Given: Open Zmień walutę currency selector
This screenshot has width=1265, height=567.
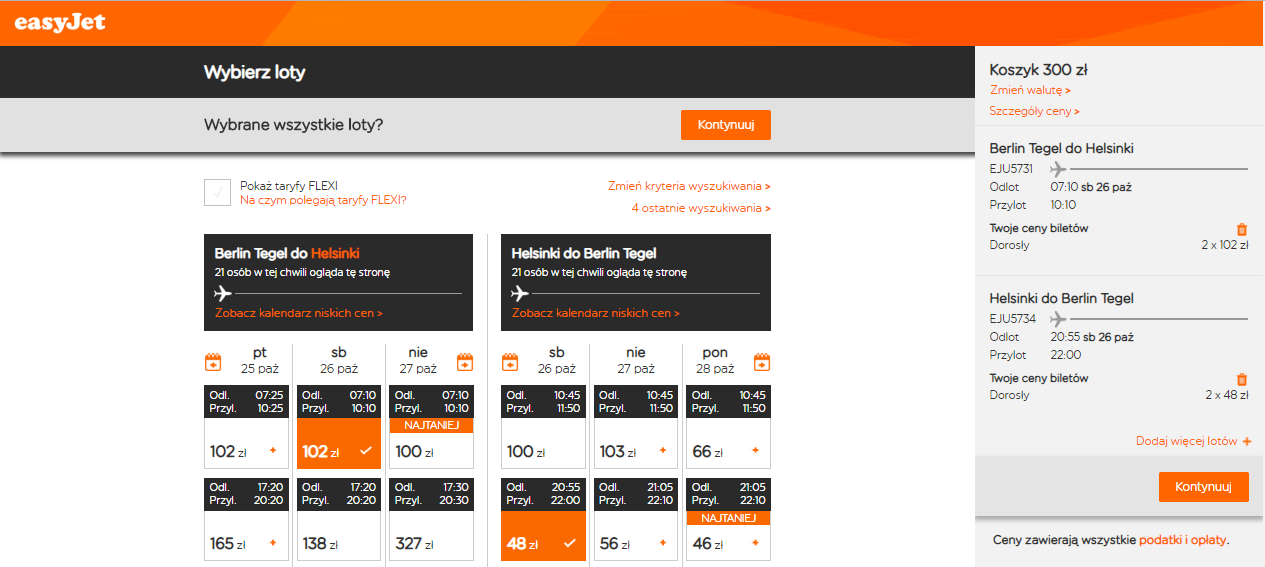Looking at the screenshot, I should coord(1030,90).
